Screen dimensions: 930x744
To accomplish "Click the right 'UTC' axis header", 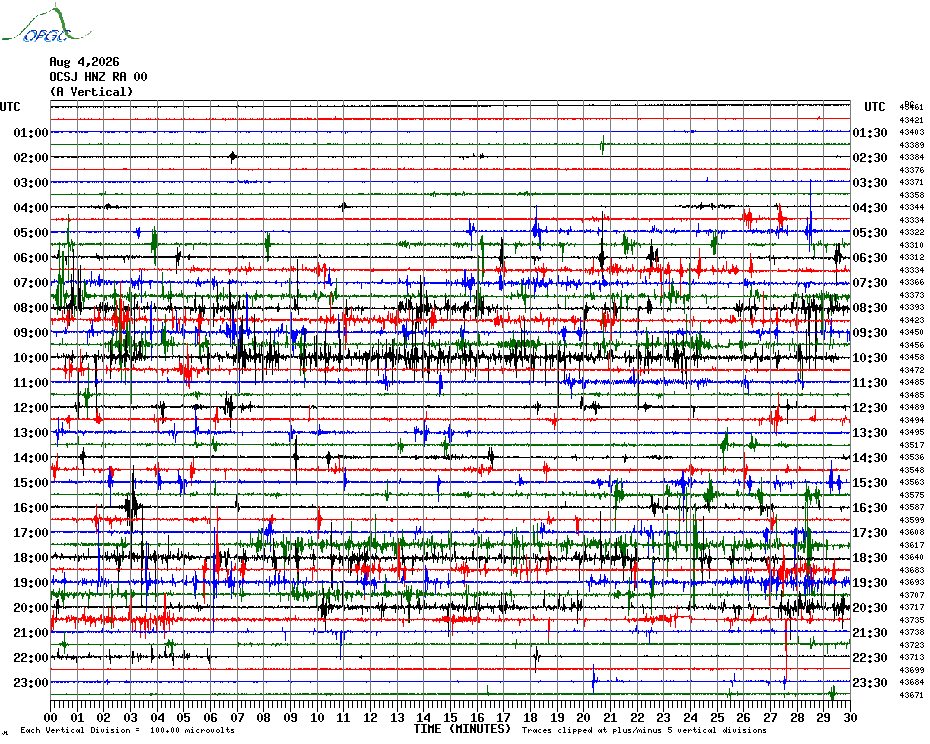I will [875, 107].
